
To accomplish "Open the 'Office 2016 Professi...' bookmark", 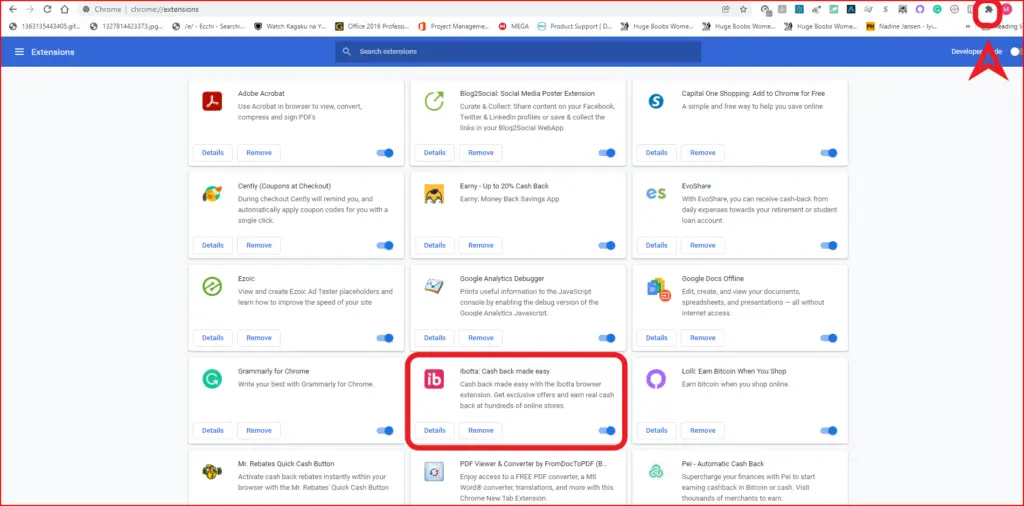I will coord(372,27).
